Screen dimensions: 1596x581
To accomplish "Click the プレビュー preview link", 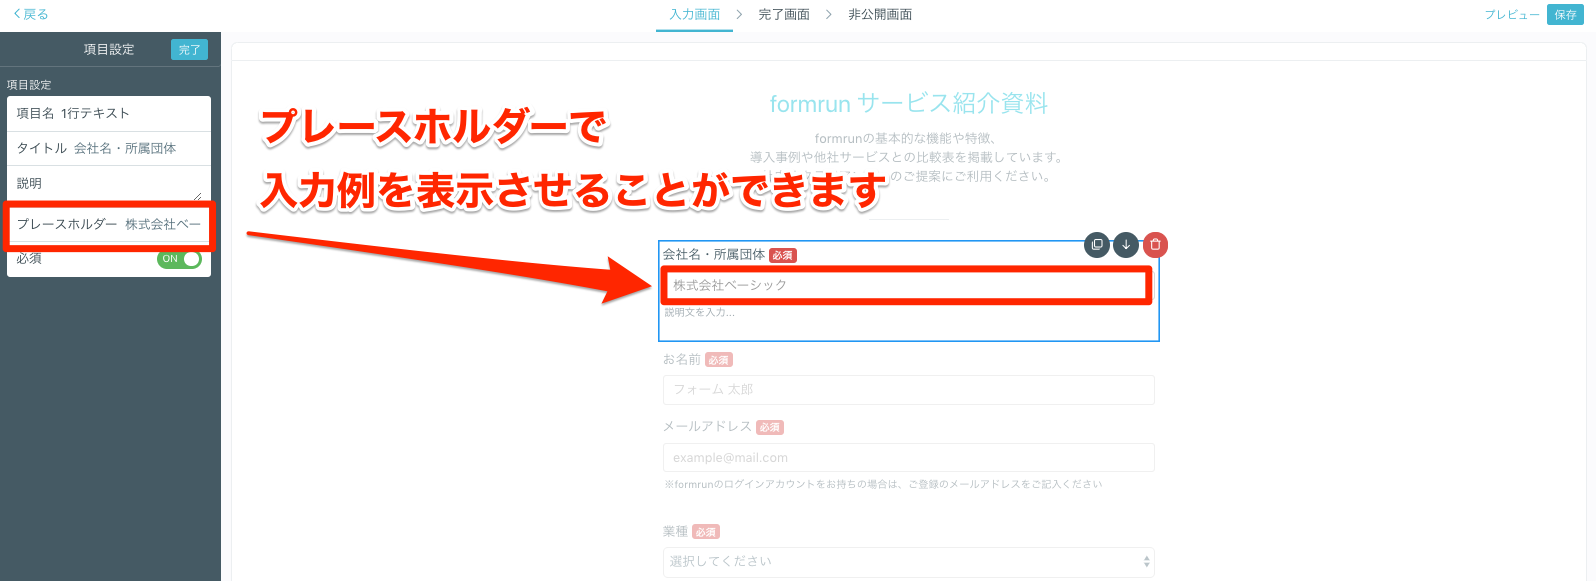I will point(1511,15).
